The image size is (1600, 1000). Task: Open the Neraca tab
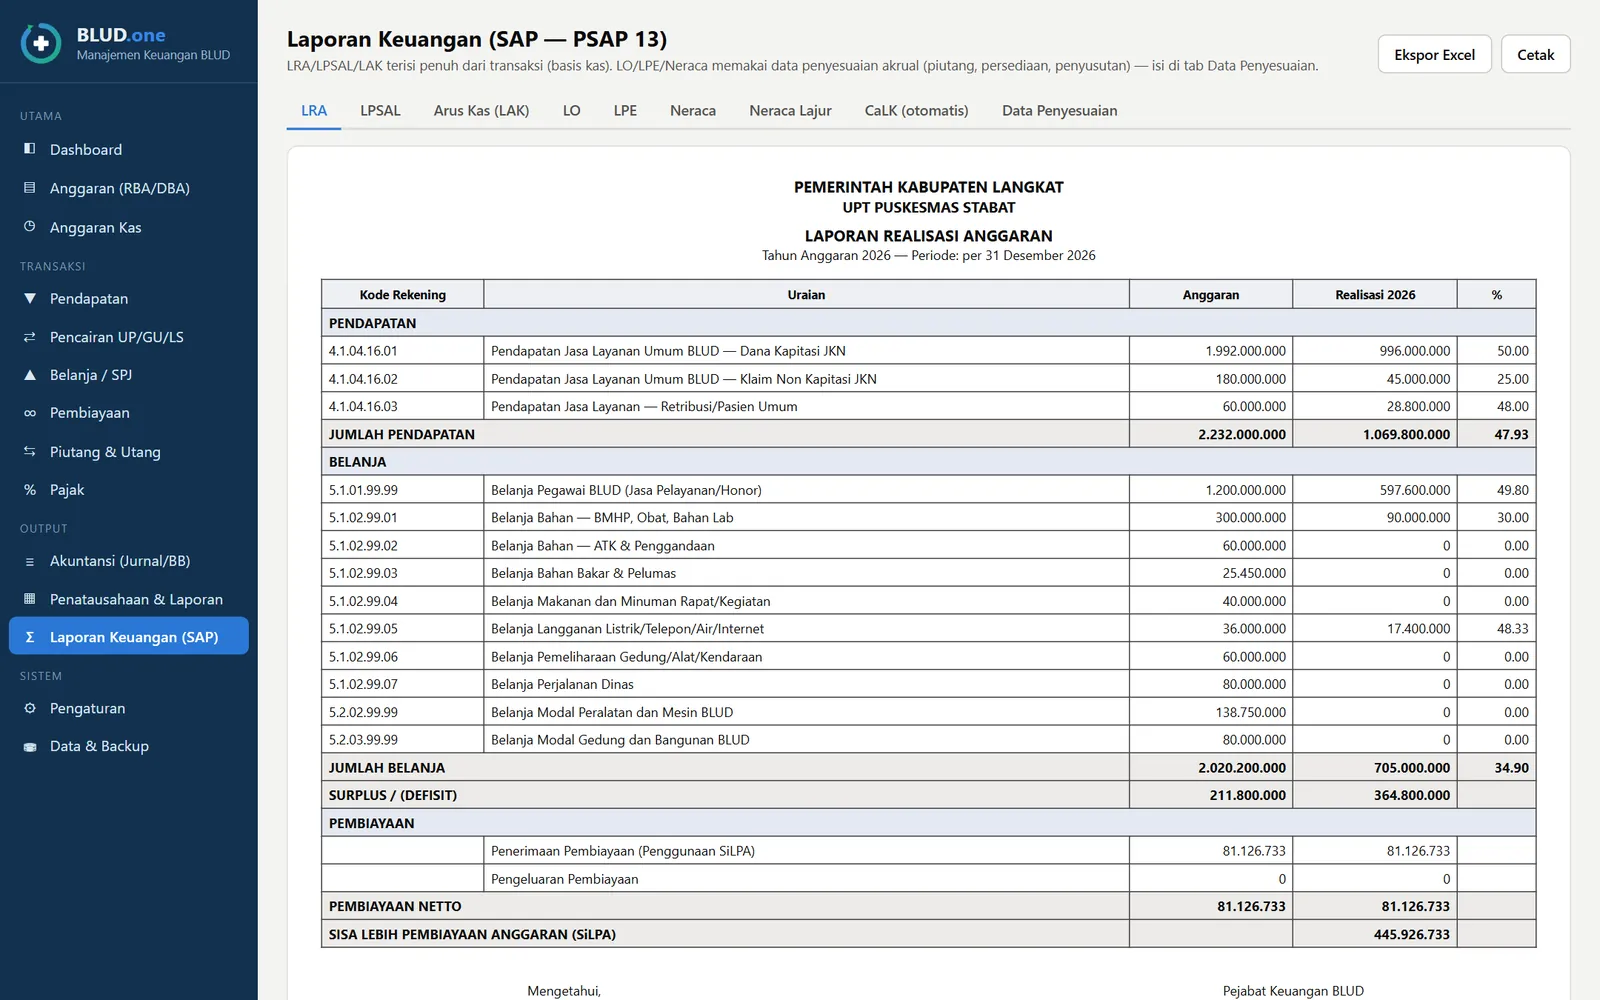(693, 110)
